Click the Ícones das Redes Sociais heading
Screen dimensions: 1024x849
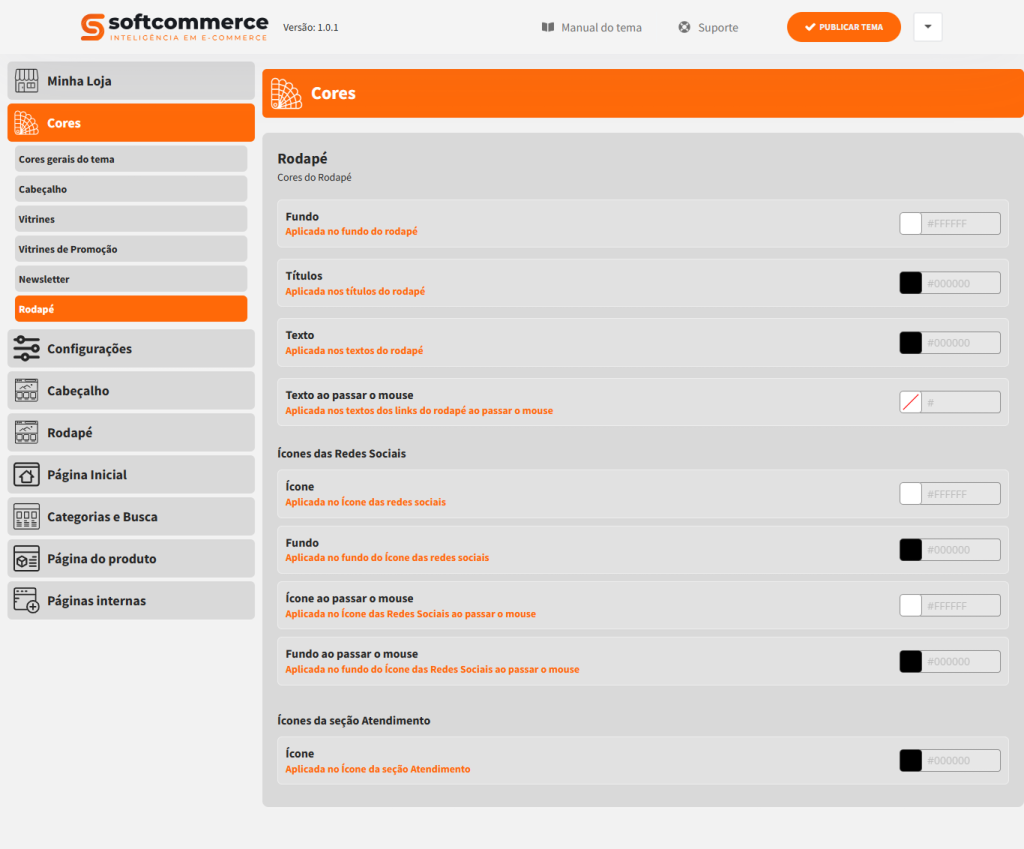[342, 453]
